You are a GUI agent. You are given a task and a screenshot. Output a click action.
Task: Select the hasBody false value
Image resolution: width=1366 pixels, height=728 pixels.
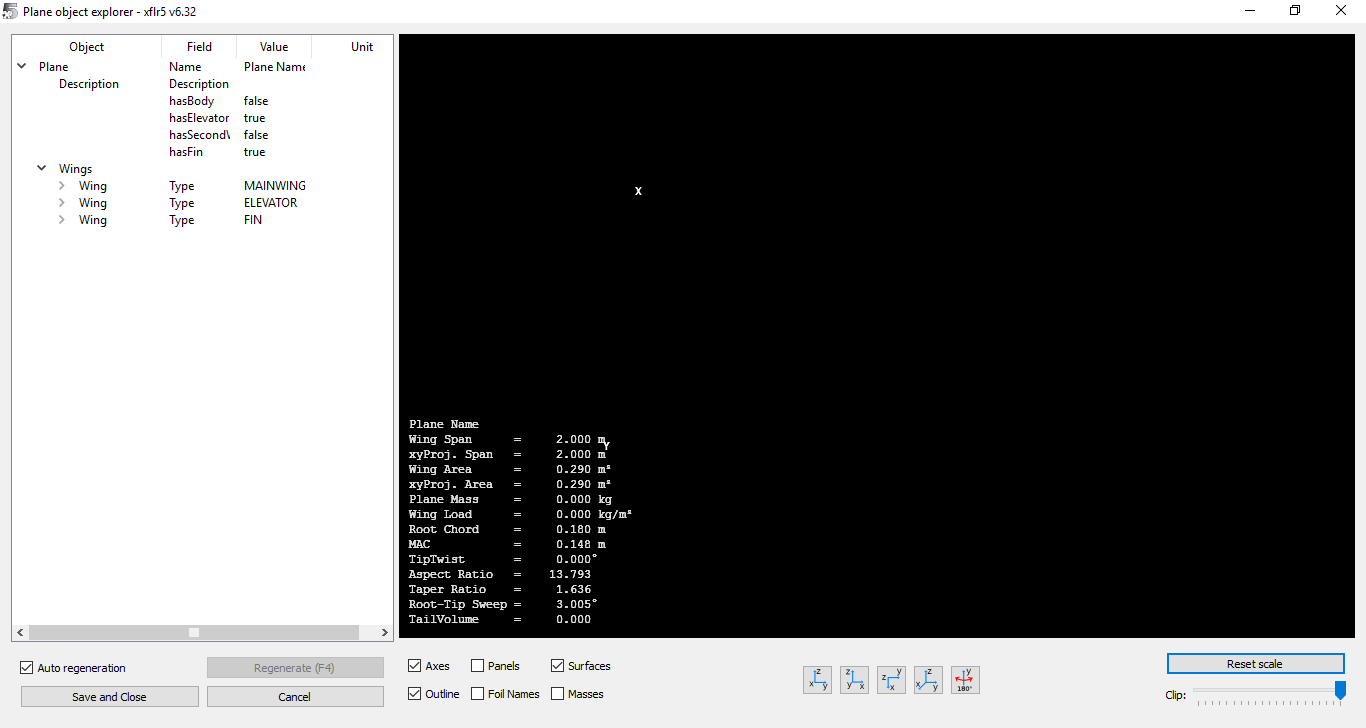click(256, 101)
